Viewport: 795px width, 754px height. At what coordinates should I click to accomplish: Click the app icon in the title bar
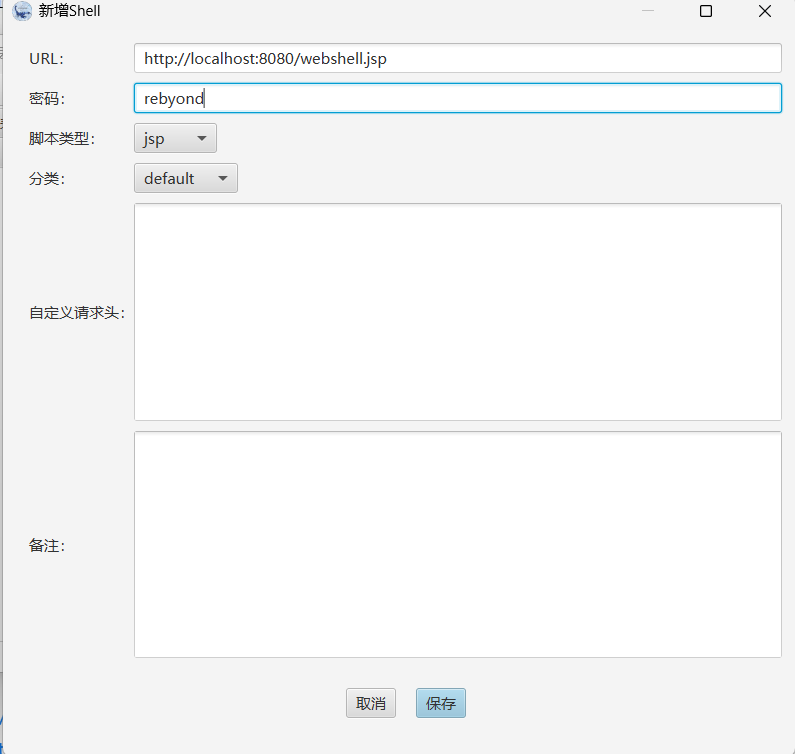pos(21,12)
